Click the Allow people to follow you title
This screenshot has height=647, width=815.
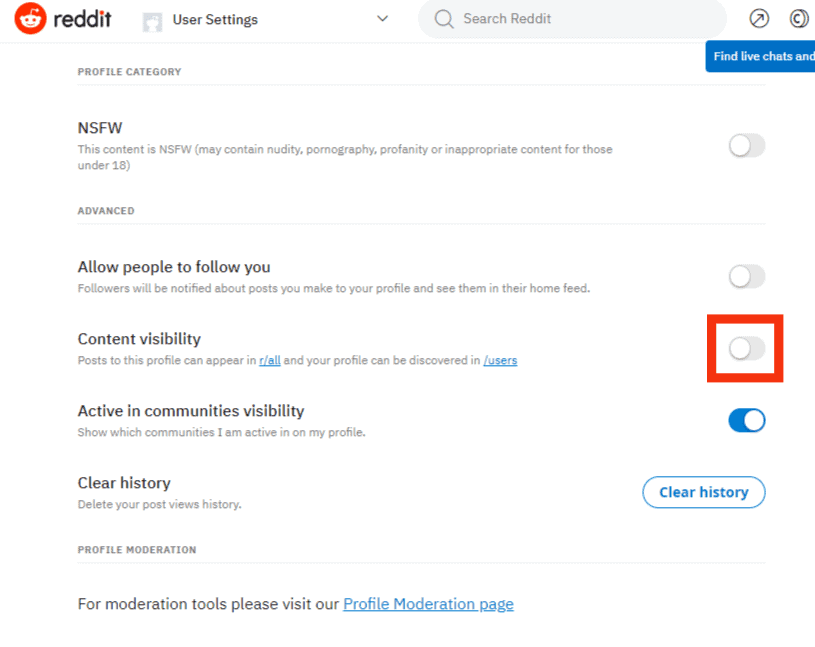[x=174, y=267]
